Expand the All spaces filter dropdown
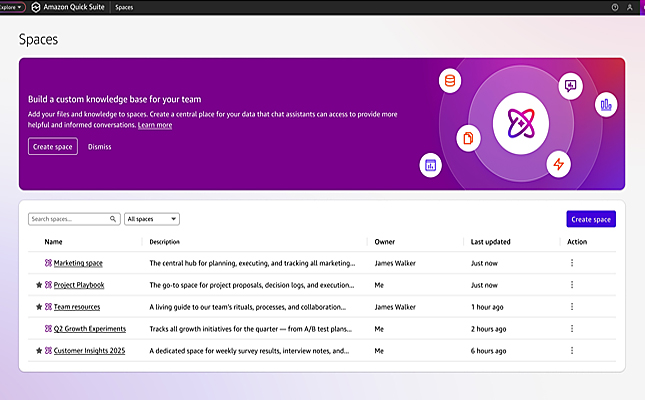Image resolution: width=645 pixels, height=400 pixels. 152,219
